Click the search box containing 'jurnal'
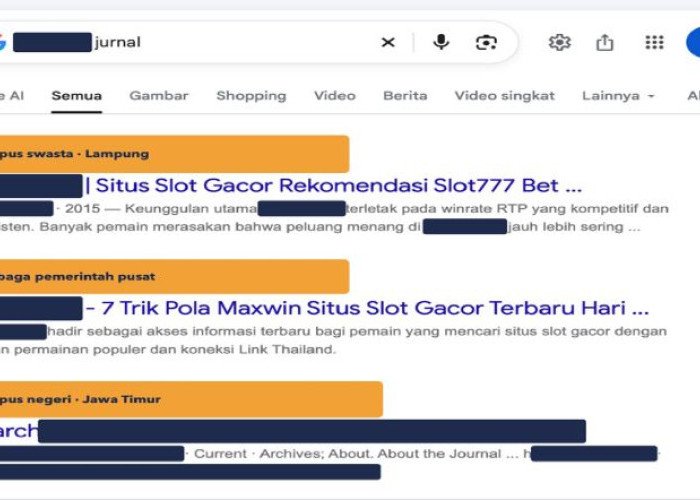 coord(257,42)
